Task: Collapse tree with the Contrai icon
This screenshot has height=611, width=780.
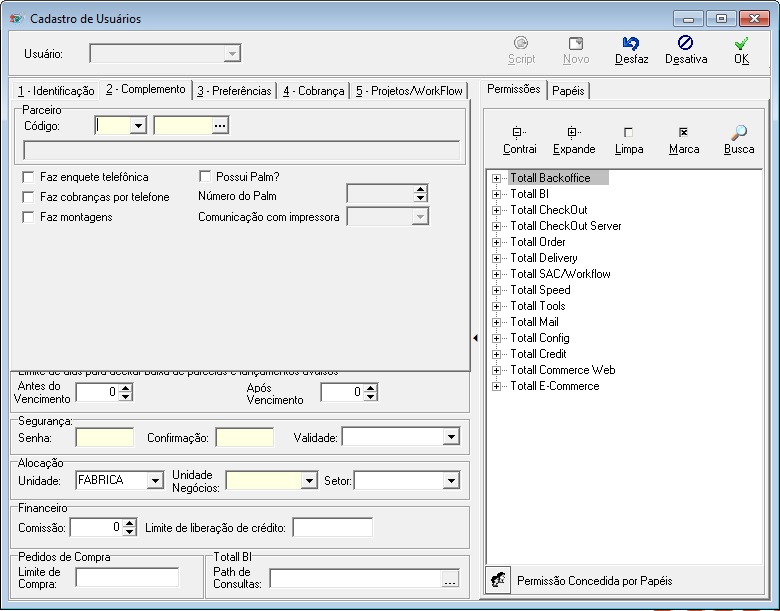Action: pos(519,132)
